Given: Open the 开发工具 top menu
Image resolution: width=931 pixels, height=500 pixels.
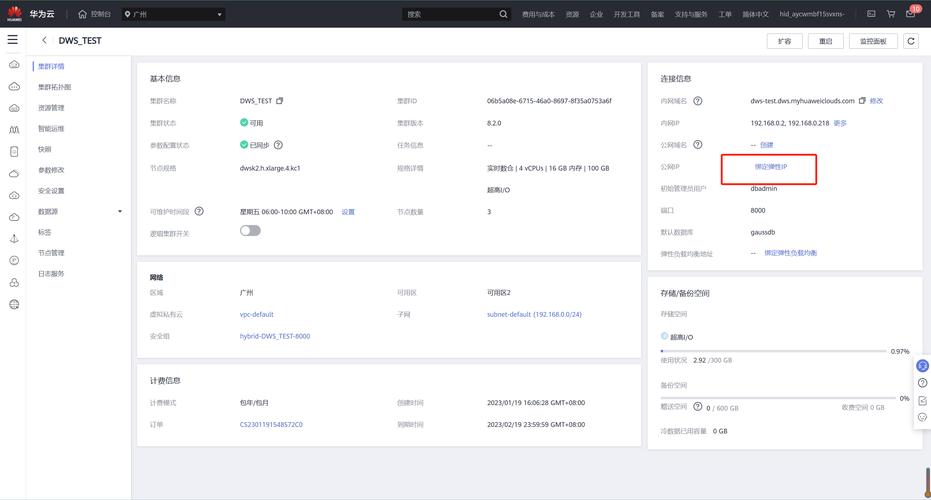Looking at the screenshot, I should coord(626,14).
